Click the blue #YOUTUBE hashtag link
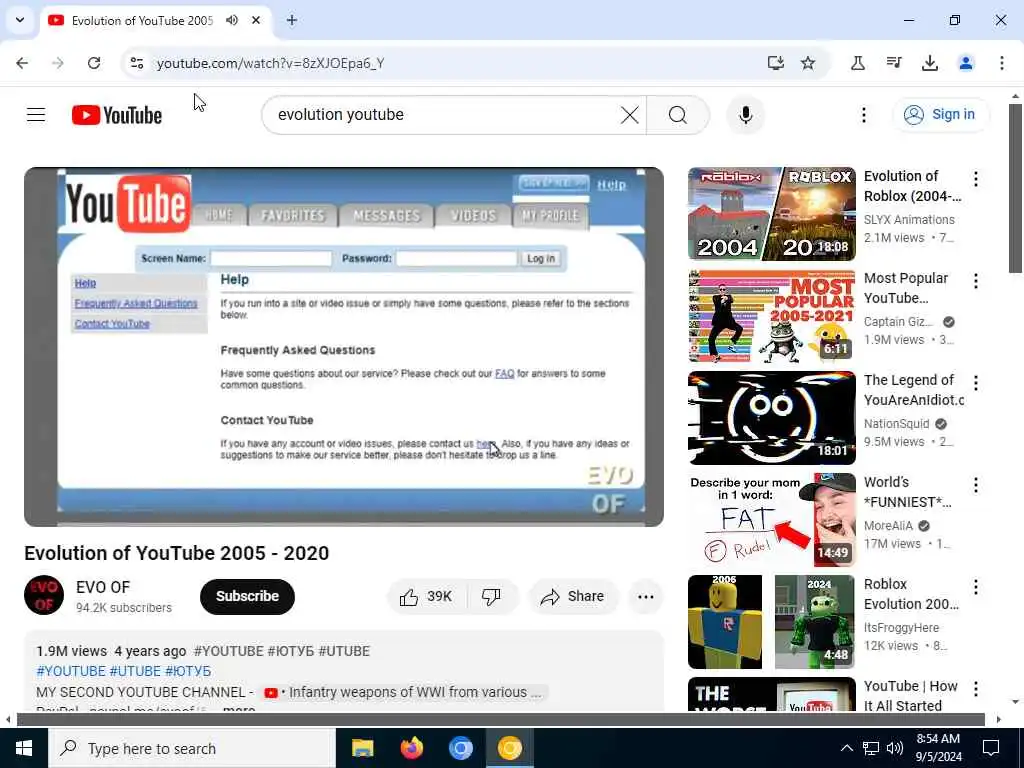Viewport: 1024px width, 768px height. 71,671
